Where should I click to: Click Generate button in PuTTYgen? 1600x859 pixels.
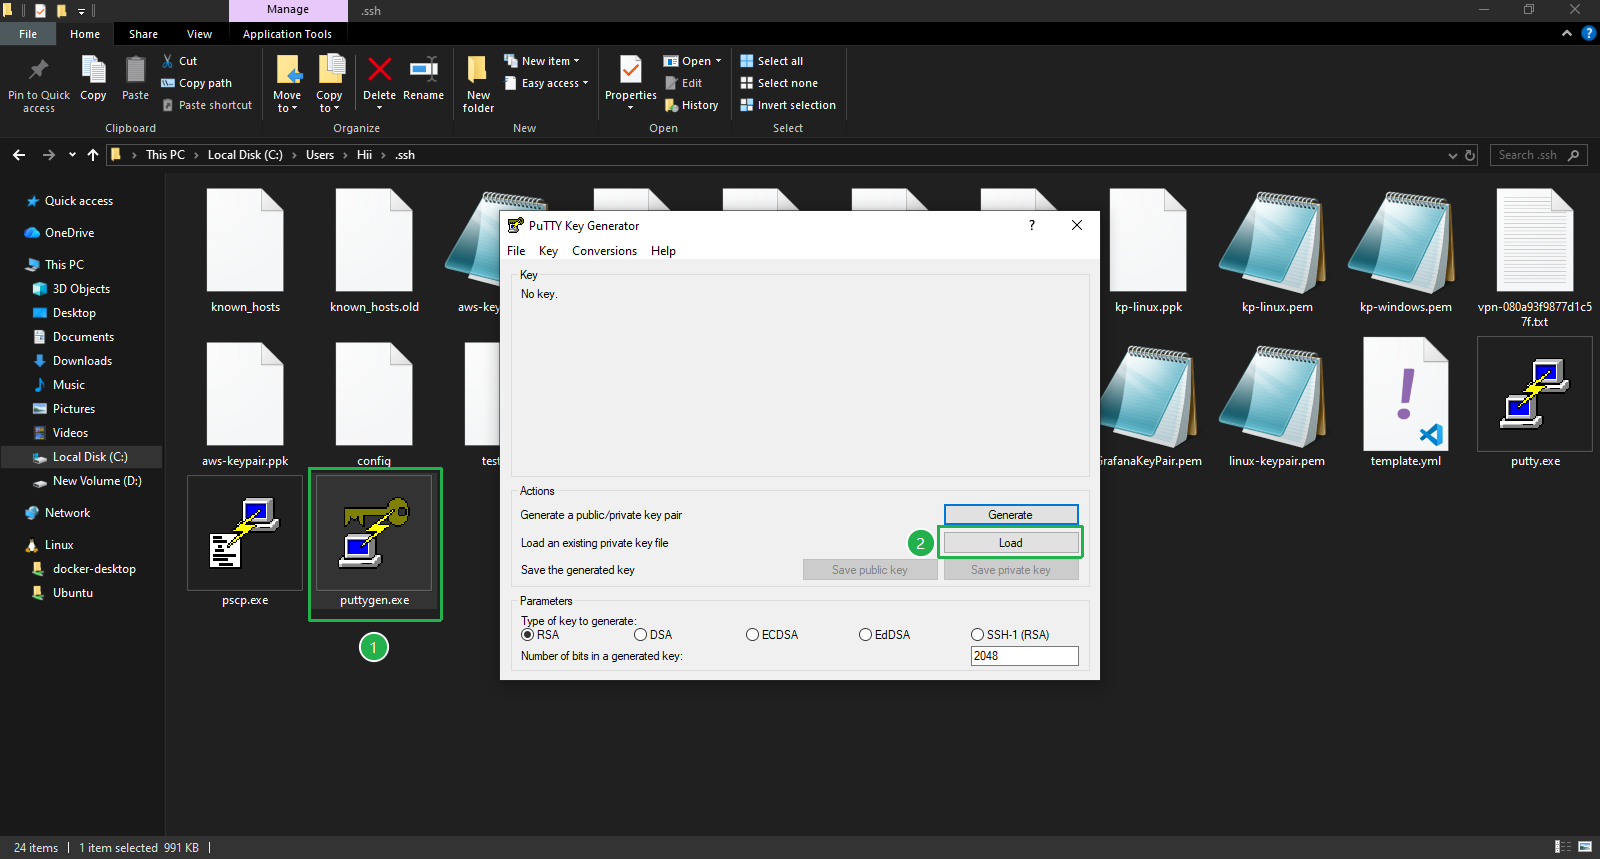(1011, 515)
